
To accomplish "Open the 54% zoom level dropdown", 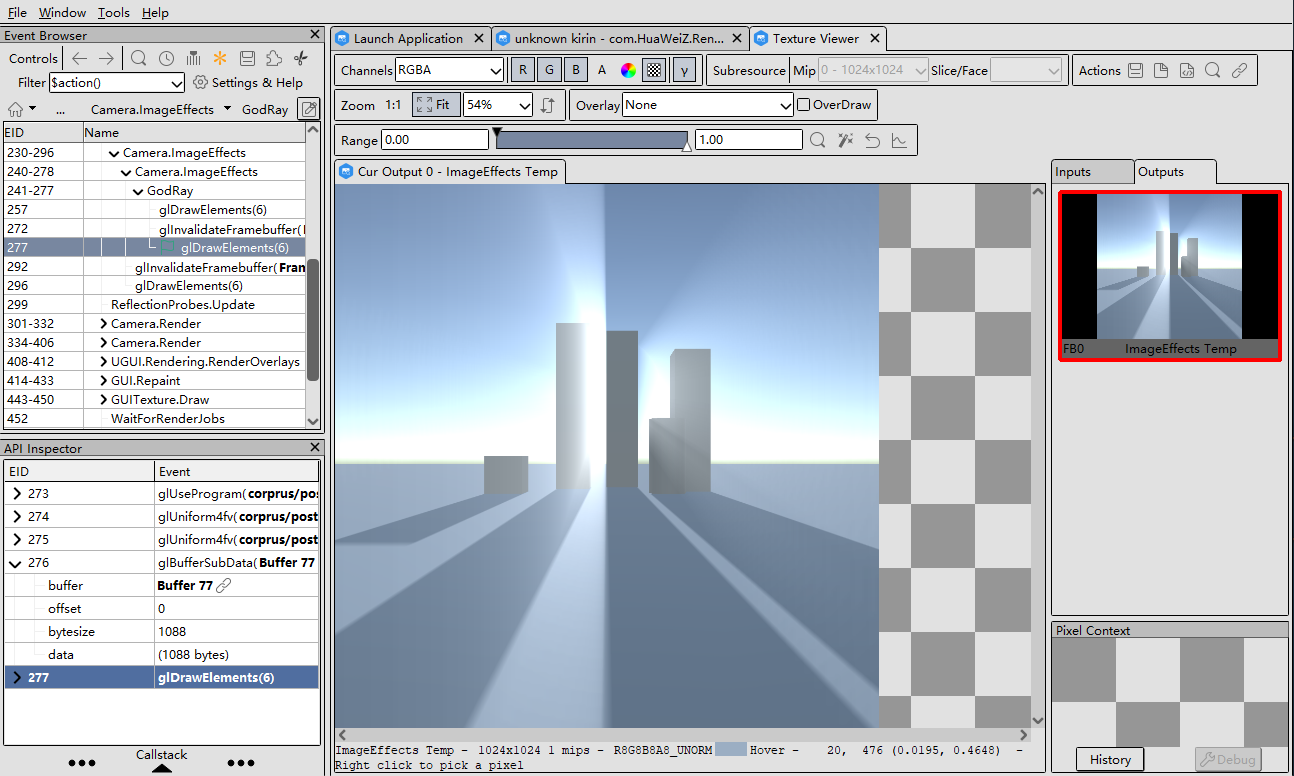I will [x=498, y=105].
